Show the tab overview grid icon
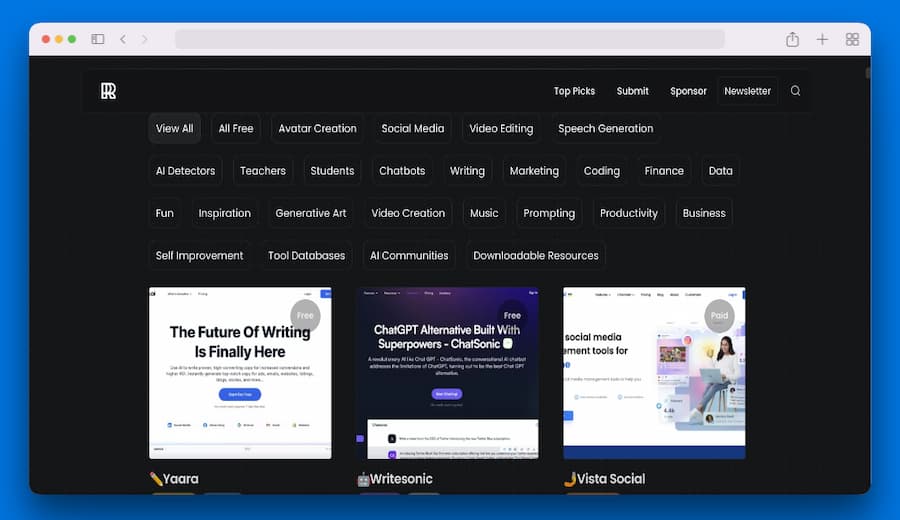900x520 pixels. click(x=852, y=39)
